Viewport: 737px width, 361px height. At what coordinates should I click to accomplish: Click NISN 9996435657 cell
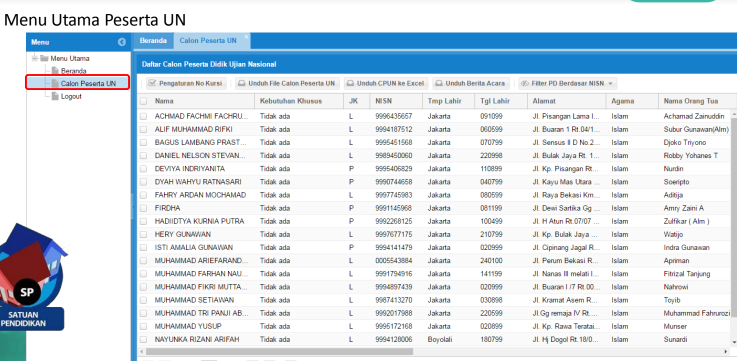[x=394, y=116]
